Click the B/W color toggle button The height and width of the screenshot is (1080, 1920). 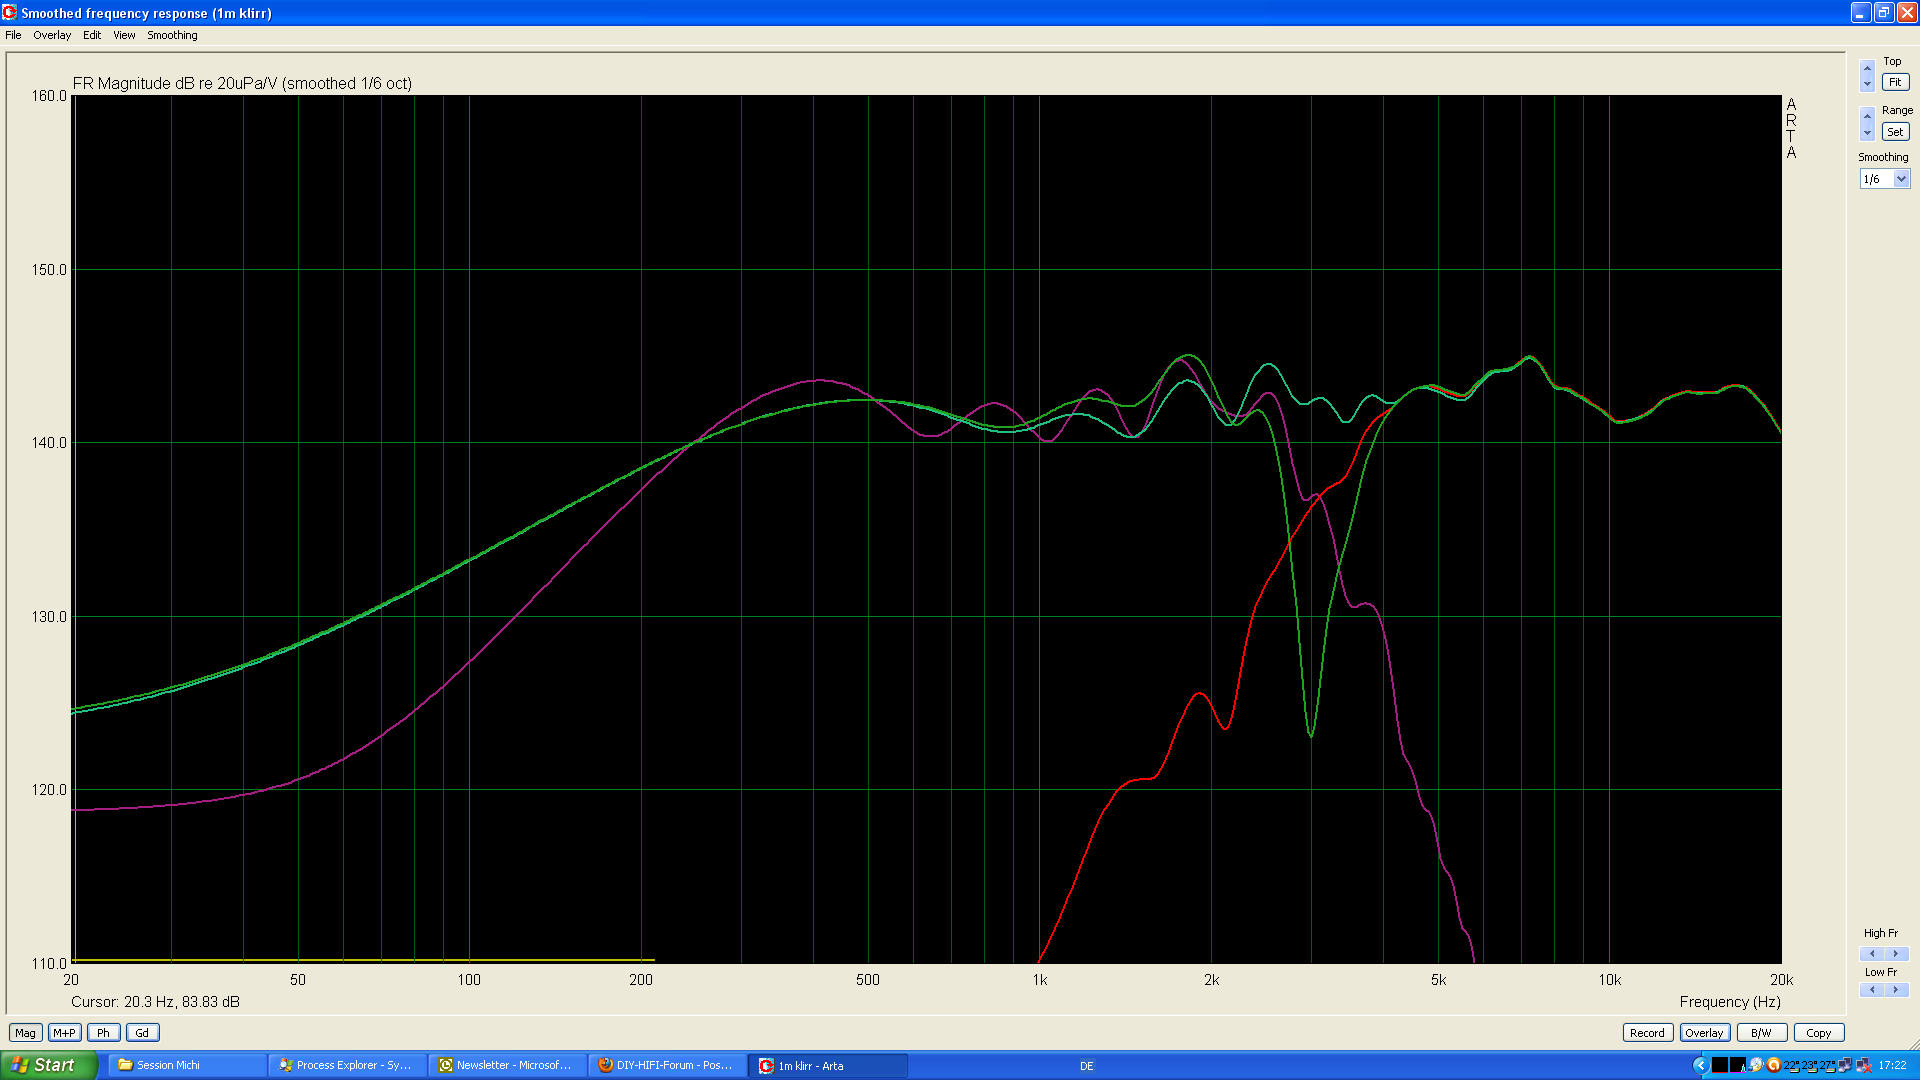(1761, 1033)
